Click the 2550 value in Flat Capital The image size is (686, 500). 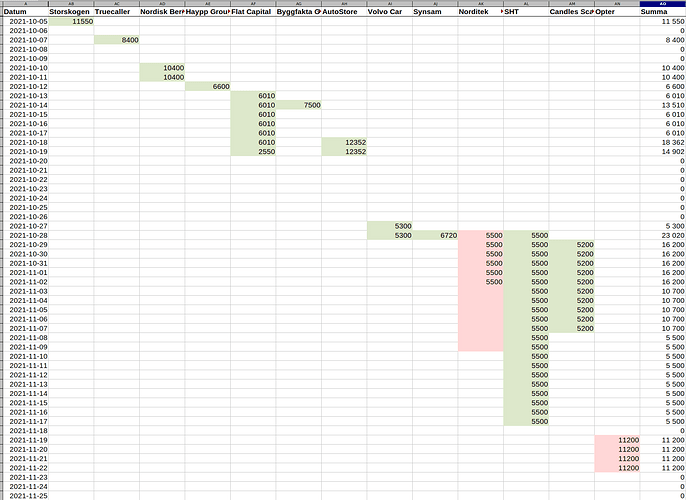point(253,151)
